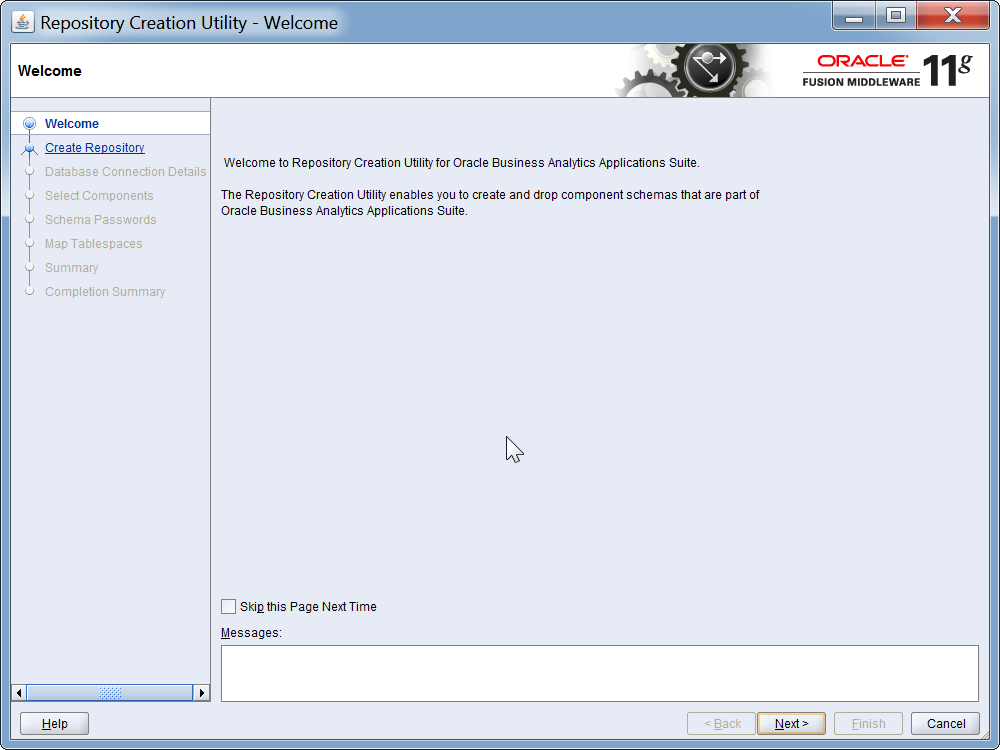The height and width of the screenshot is (750, 1000).
Task: Click the Create Repository step bullet icon
Action: tap(29, 149)
